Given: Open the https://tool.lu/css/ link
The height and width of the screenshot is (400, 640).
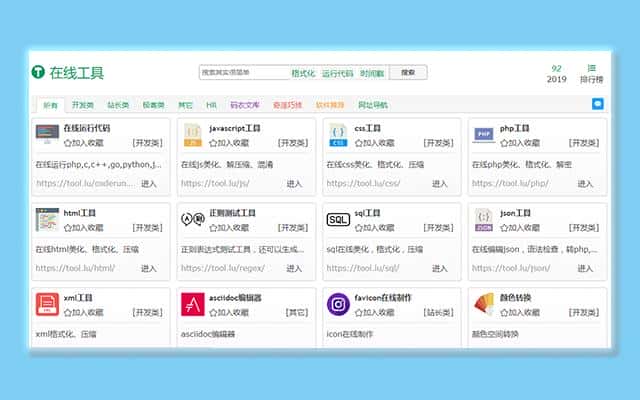Looking at the screenshot, I should click(x=363, y=183).
